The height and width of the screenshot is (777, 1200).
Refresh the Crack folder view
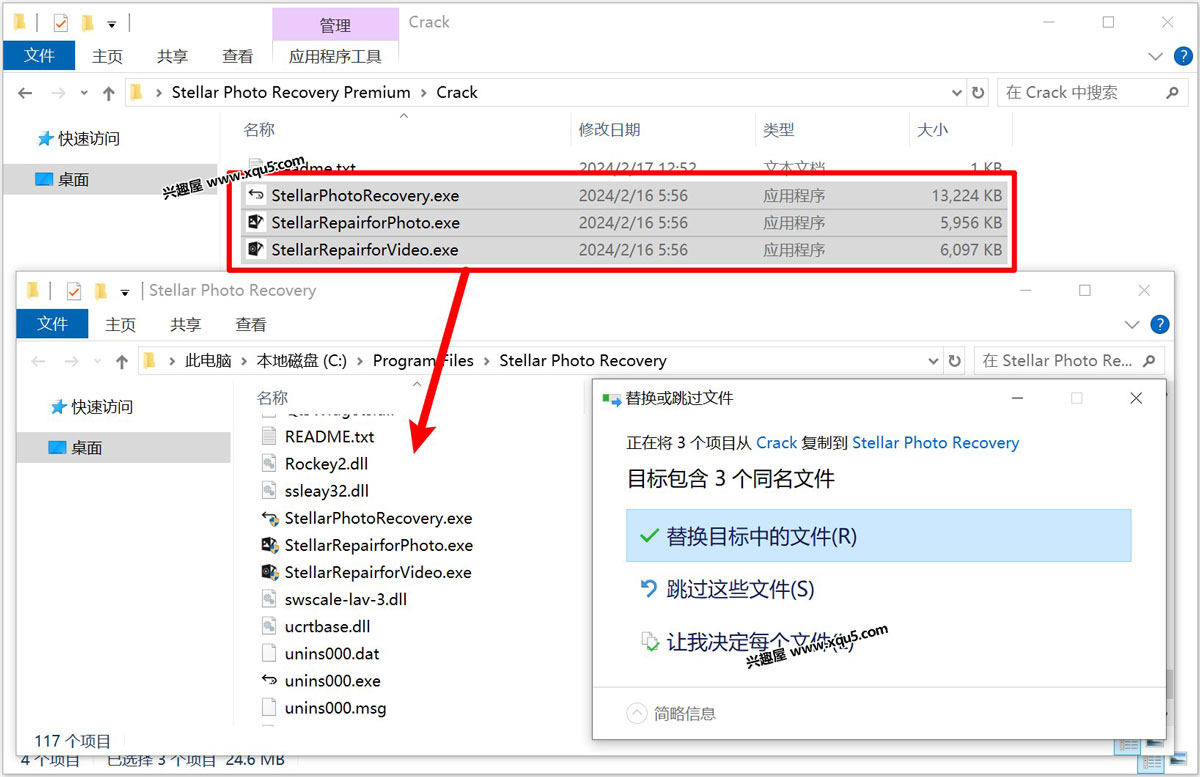(x=978, y=92)
